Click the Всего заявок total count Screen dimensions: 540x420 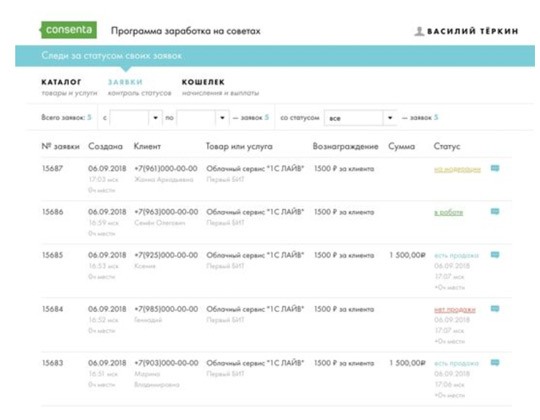tap(89, 117)
